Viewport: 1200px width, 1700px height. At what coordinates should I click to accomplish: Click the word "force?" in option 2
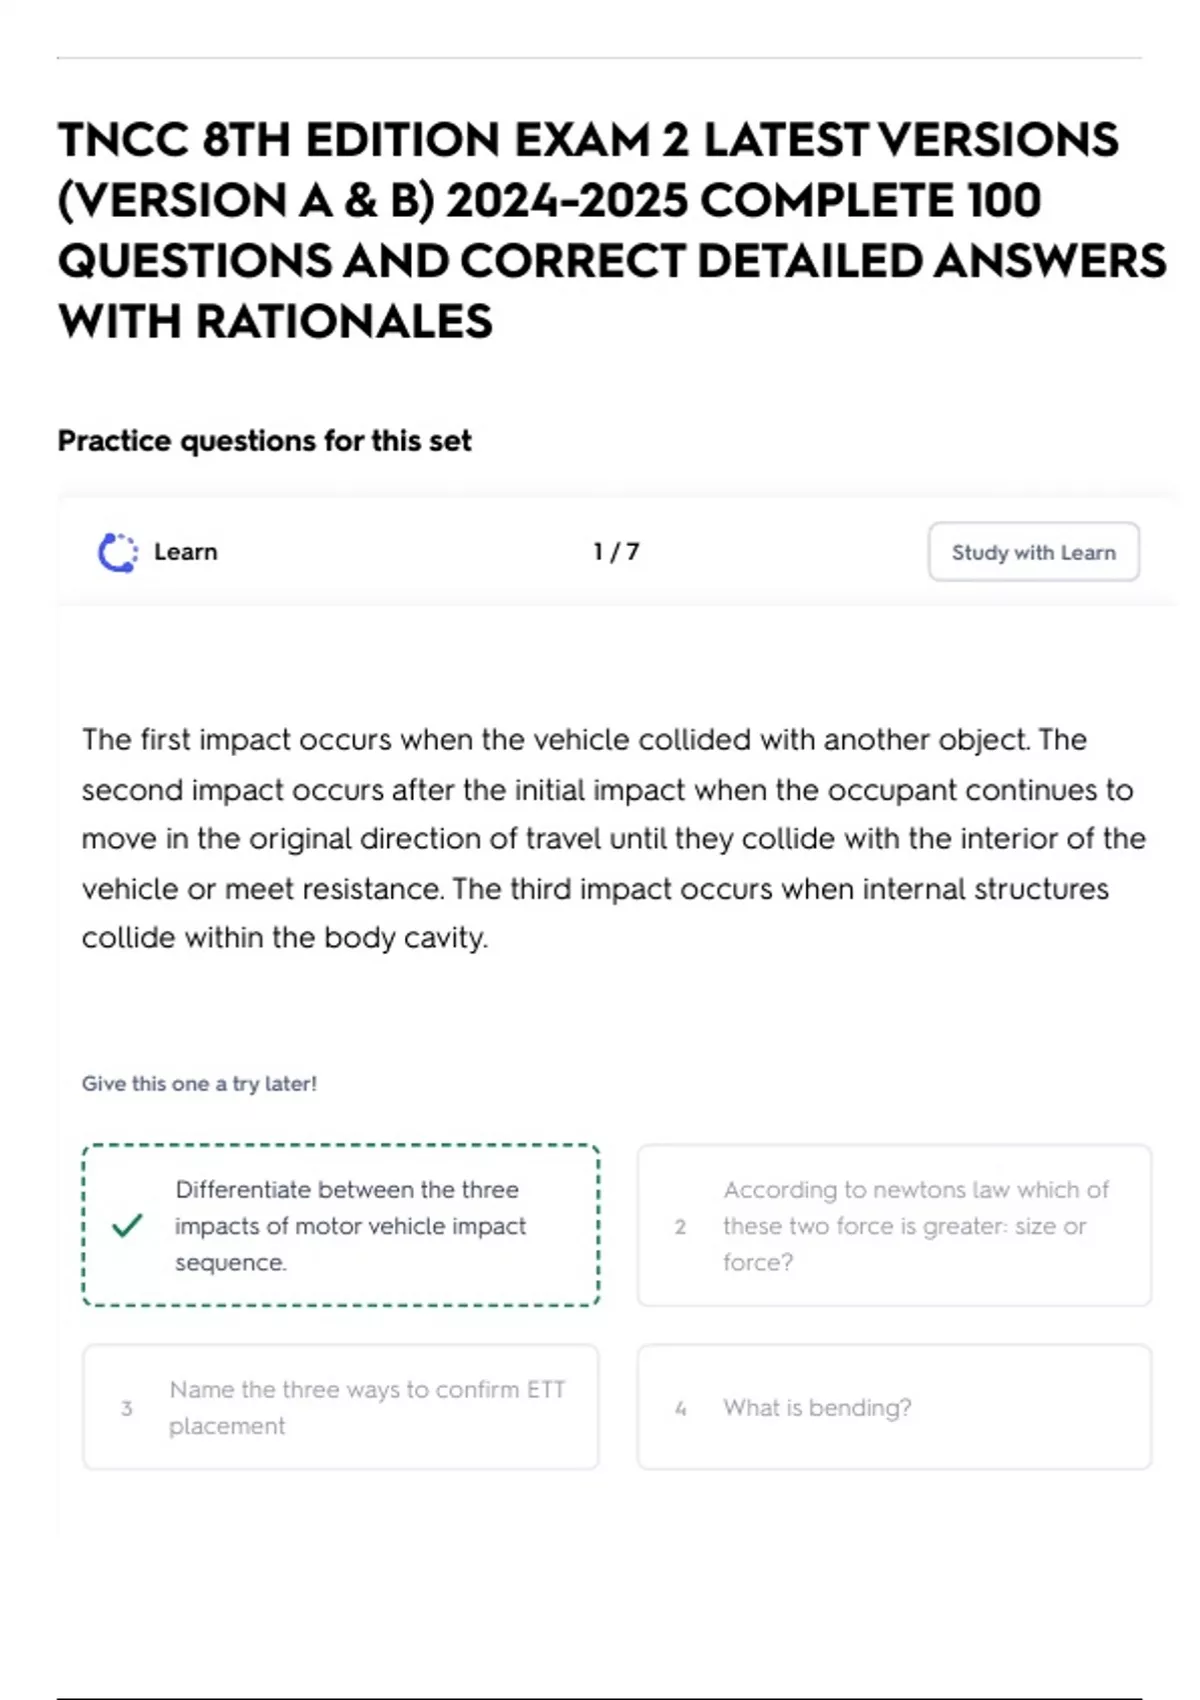pos(758,1262)
